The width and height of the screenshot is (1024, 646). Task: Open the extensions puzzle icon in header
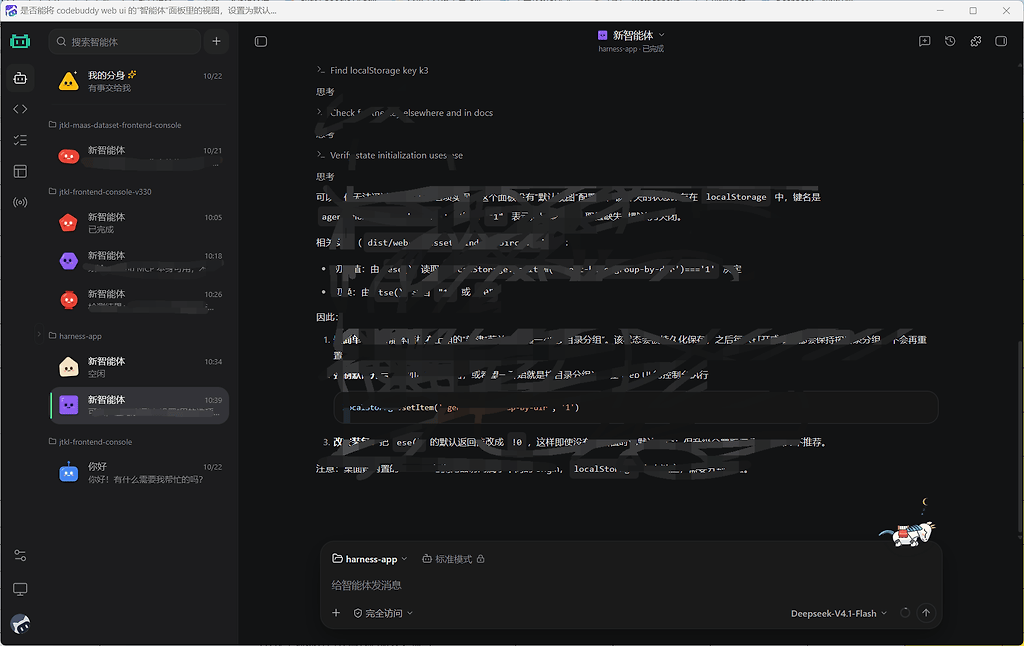[976, 41]
